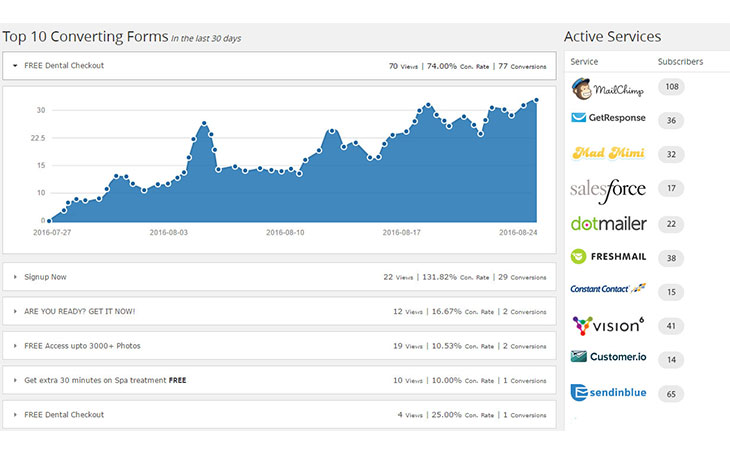The image size is (730, 457).
Task: Click MailChimp subscriber count 108
Action: click(x=671, y=87)
